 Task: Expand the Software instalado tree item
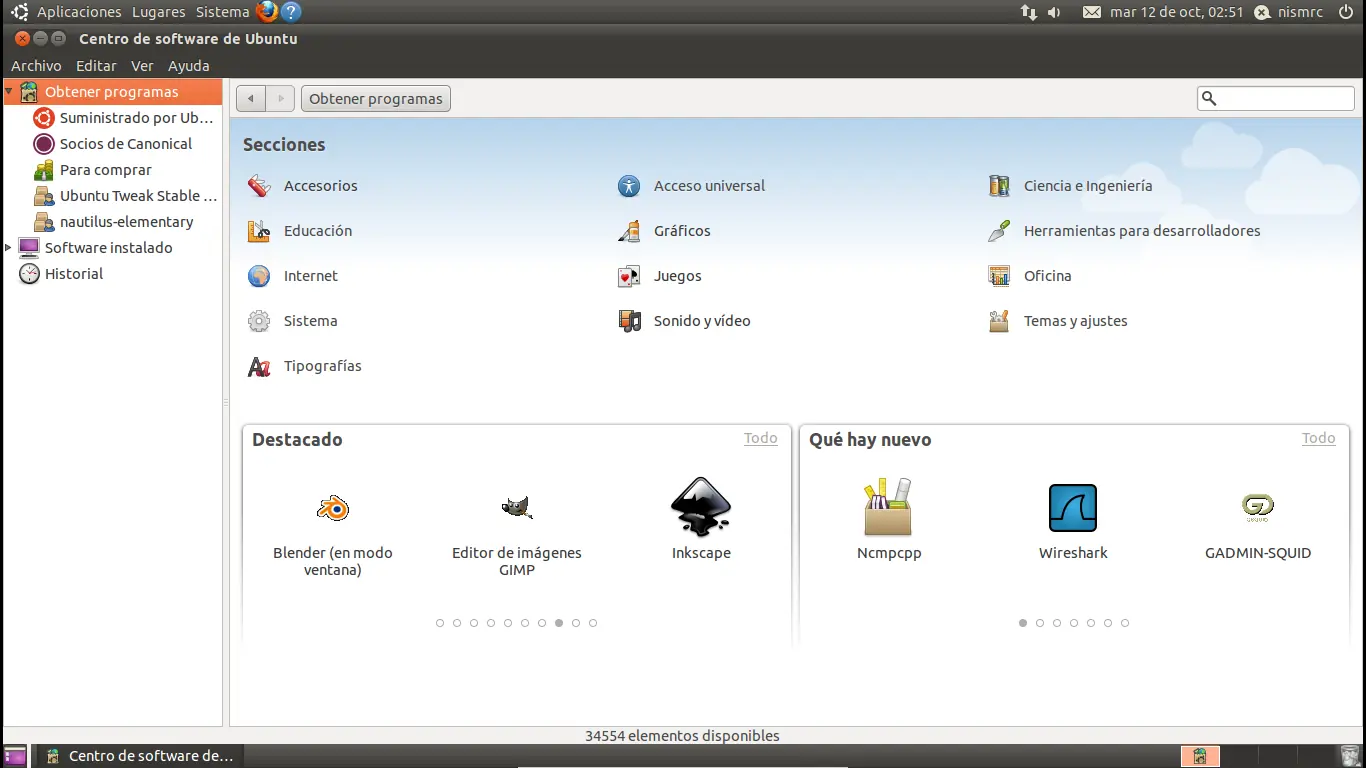click(x=9, y=248)
